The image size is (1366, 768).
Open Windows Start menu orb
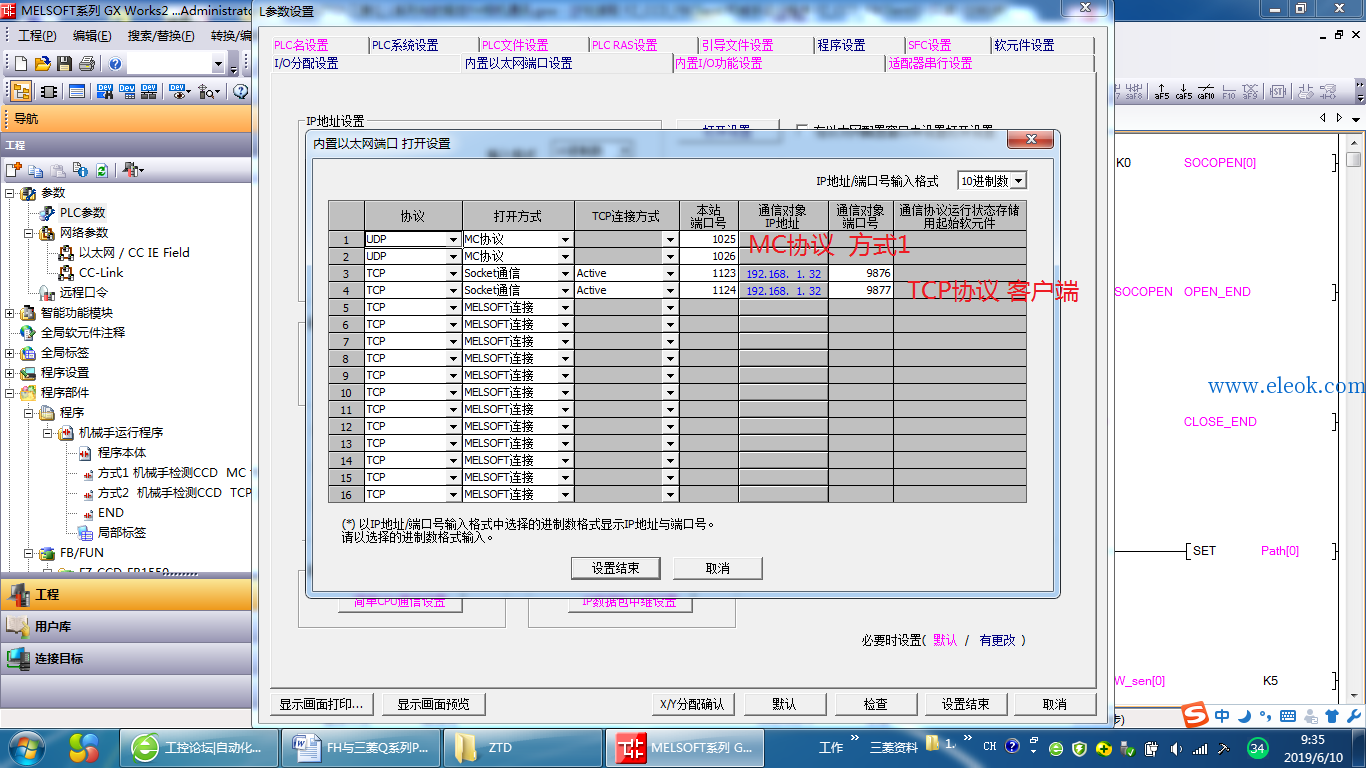click(27, 747)
